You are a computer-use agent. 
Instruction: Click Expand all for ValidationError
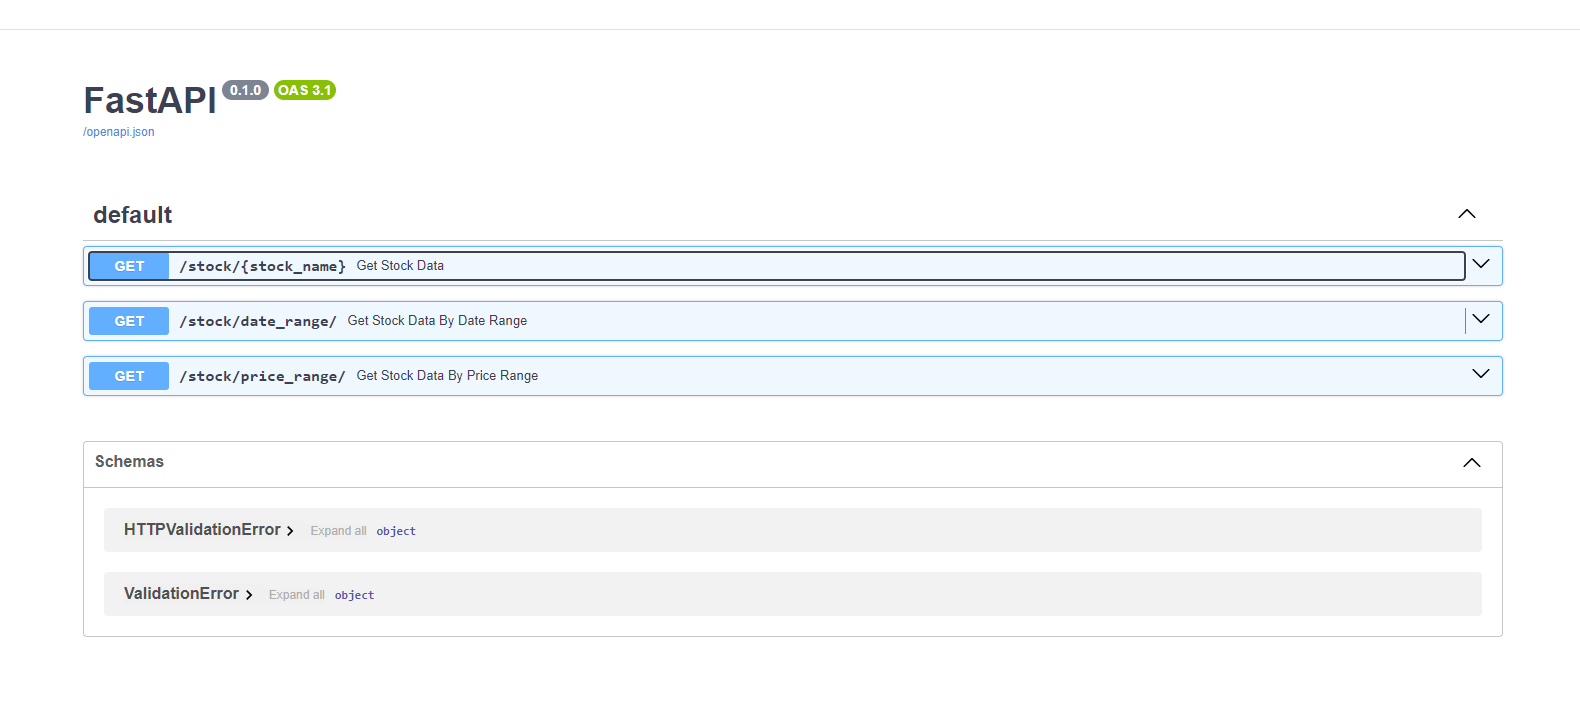click(296, 595)
